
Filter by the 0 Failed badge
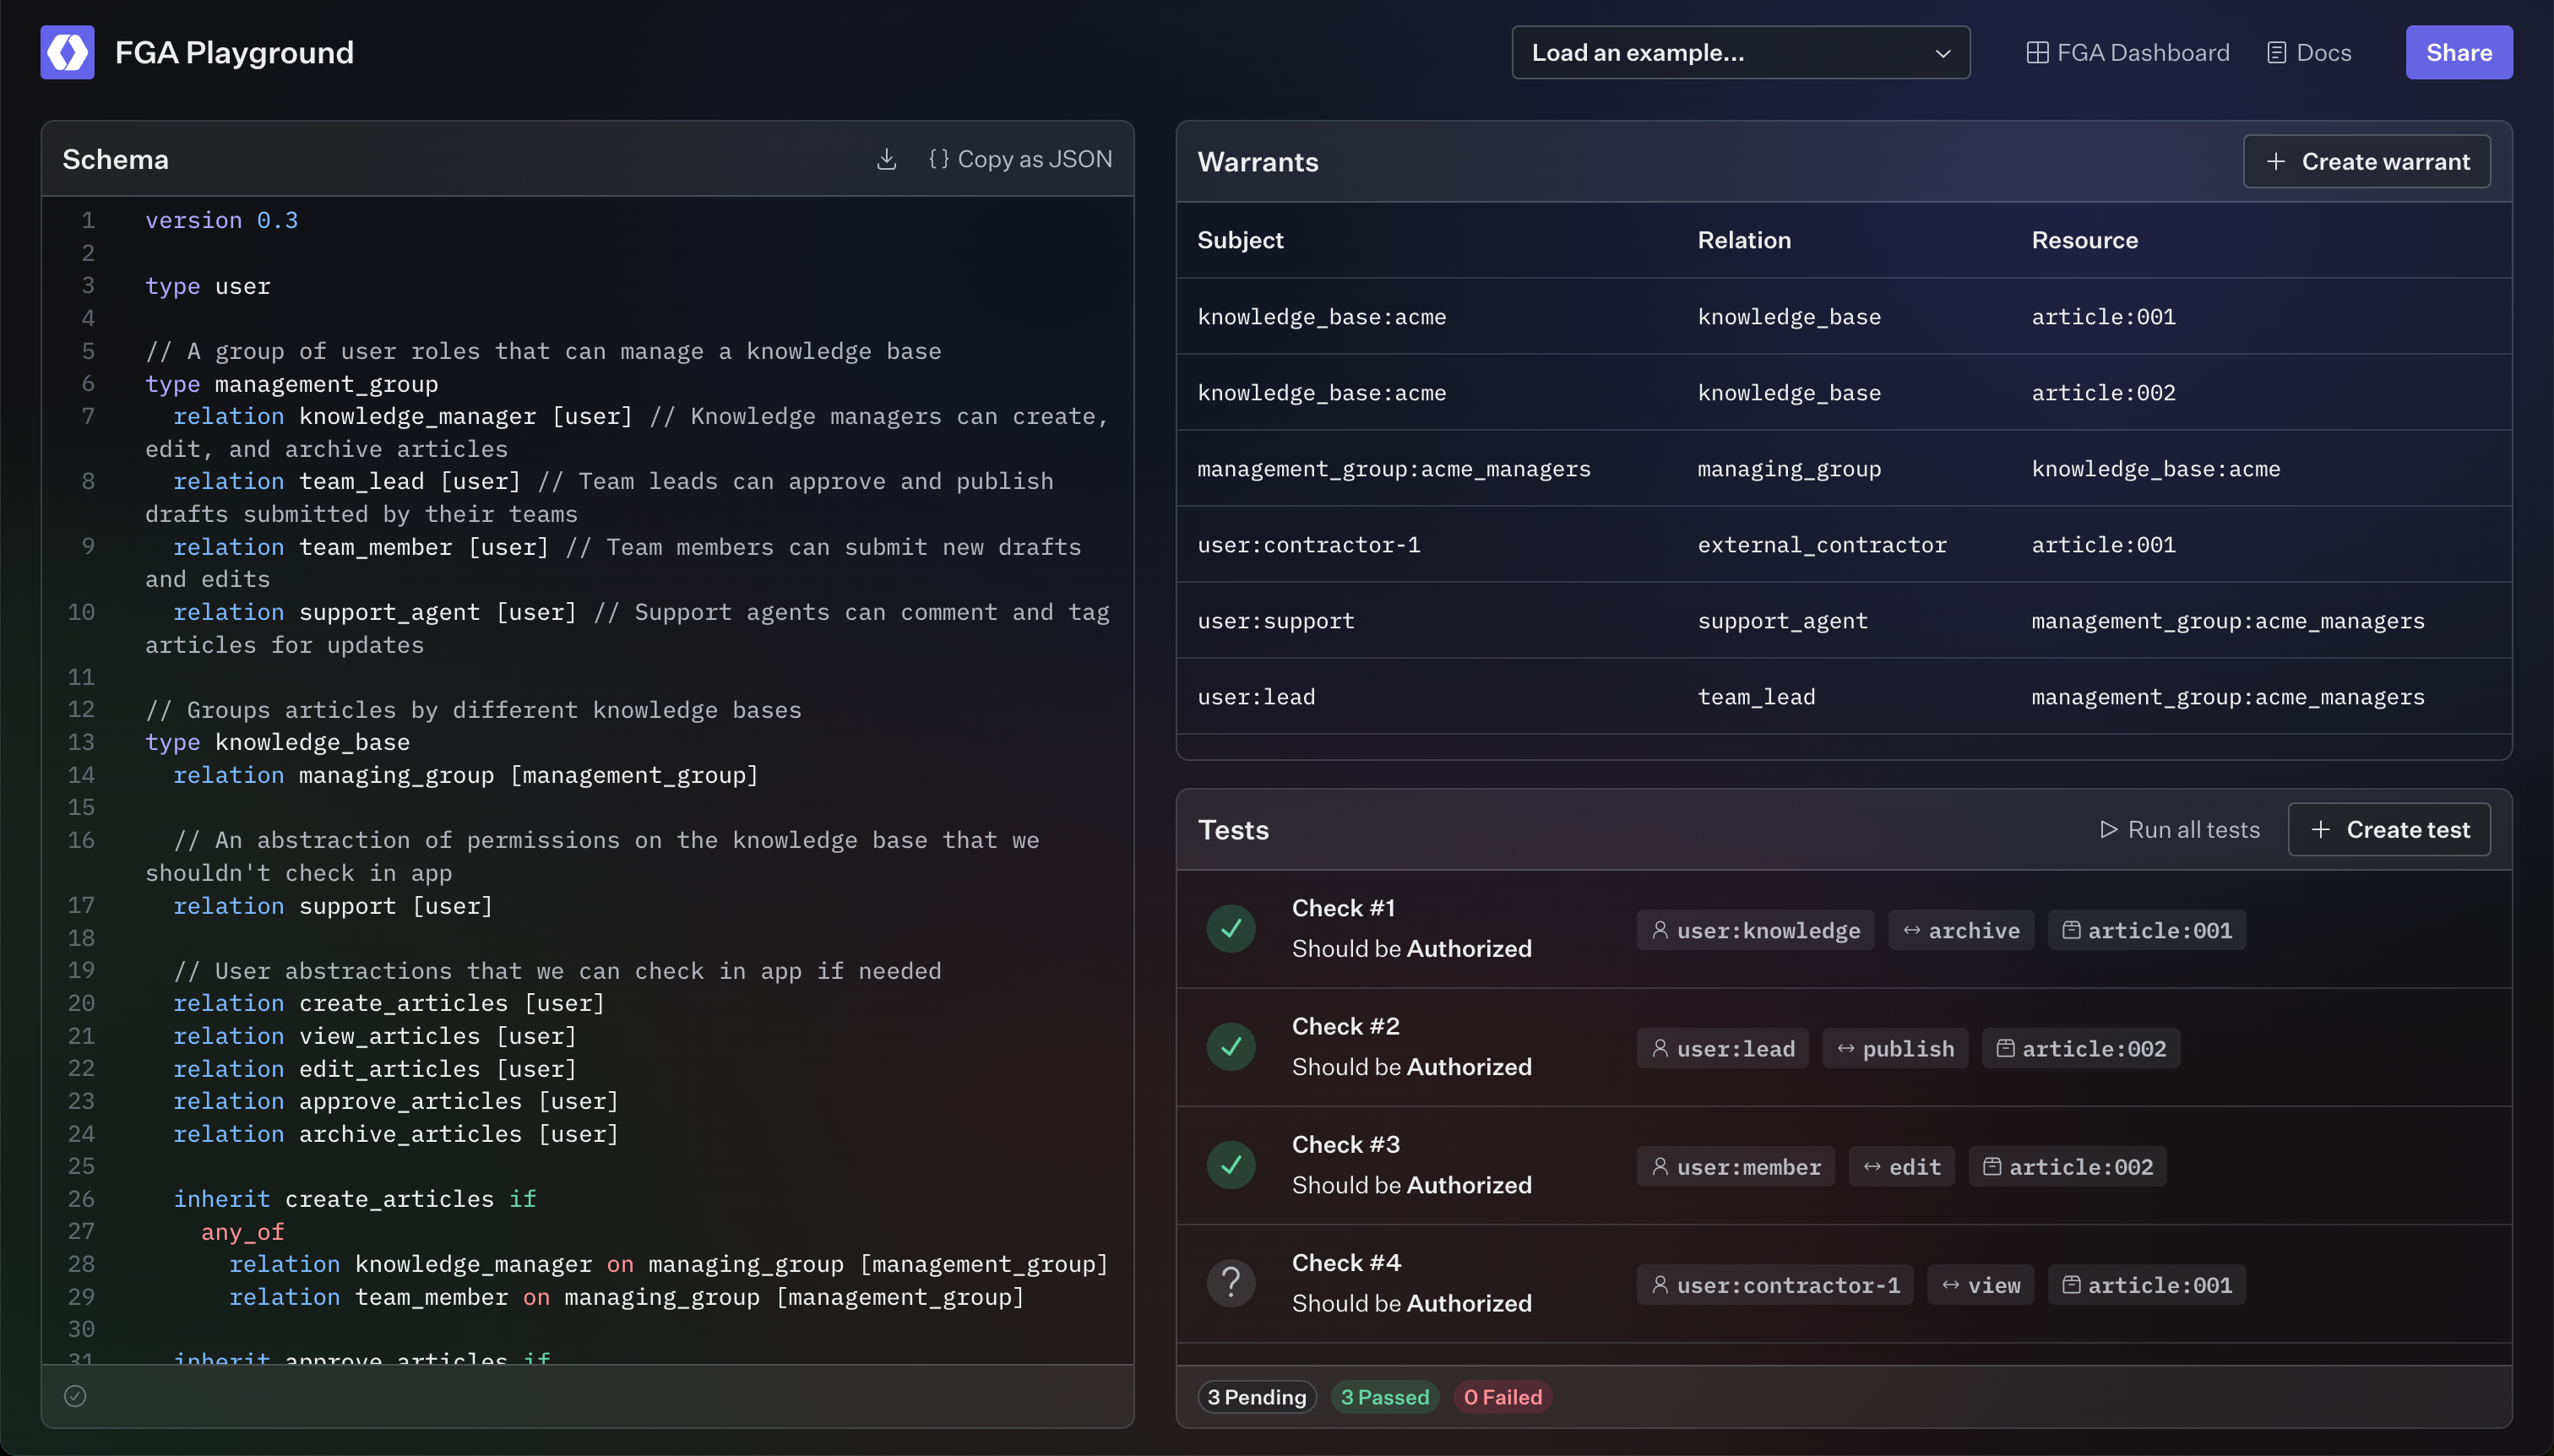(x=1502, y=1397)
